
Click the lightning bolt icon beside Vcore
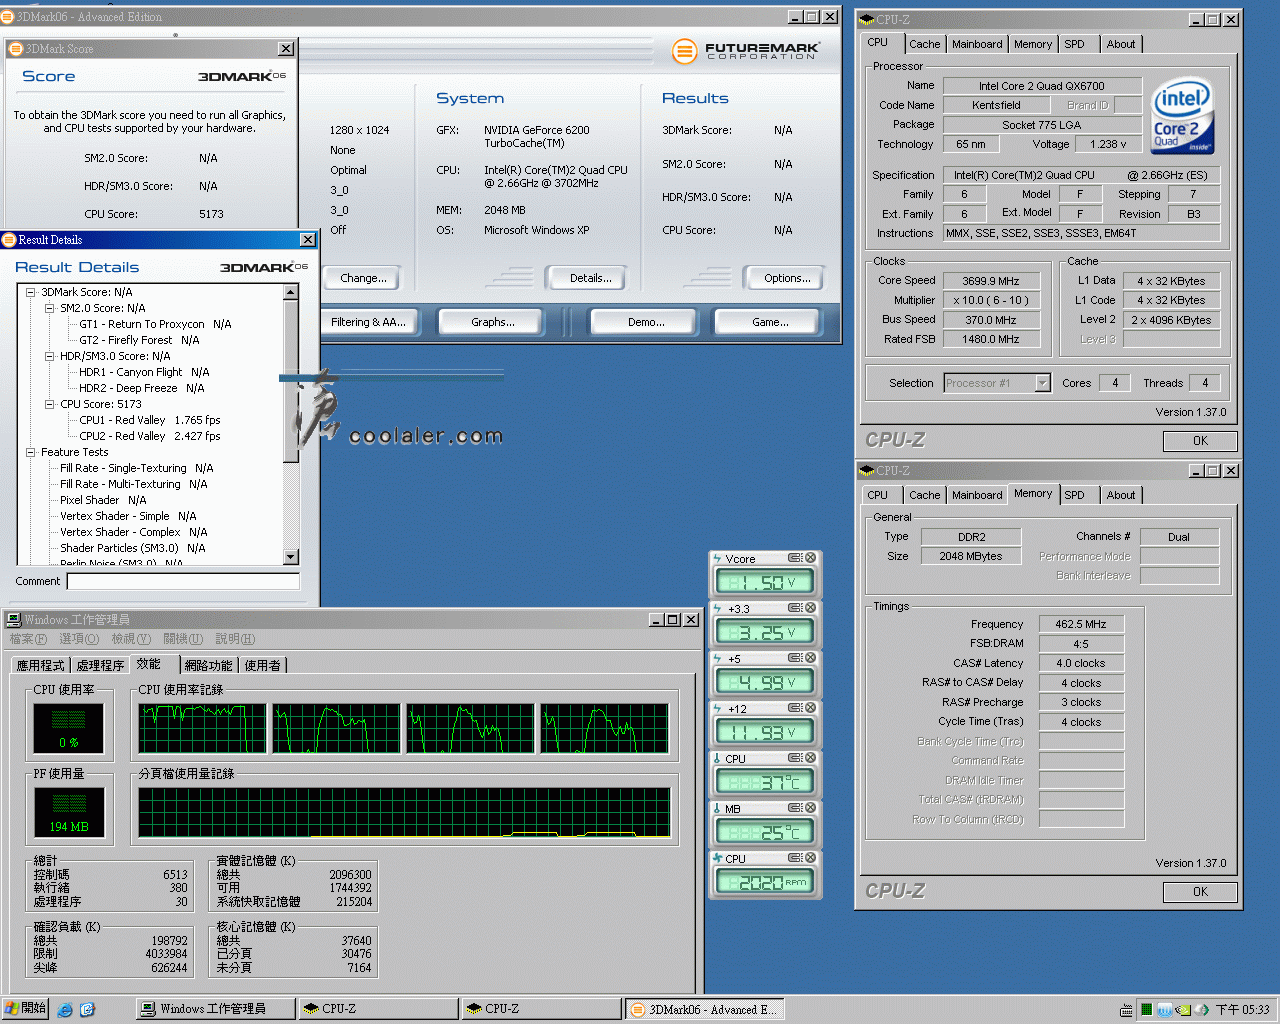pos(717,558)
